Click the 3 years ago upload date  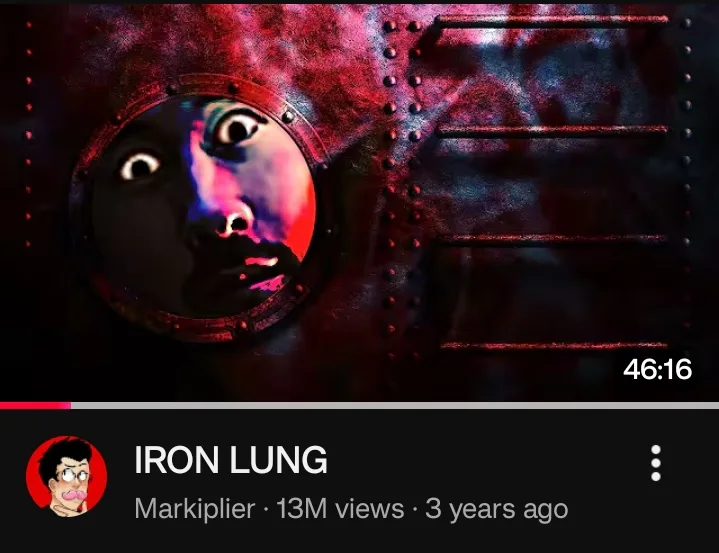(497, 509)
